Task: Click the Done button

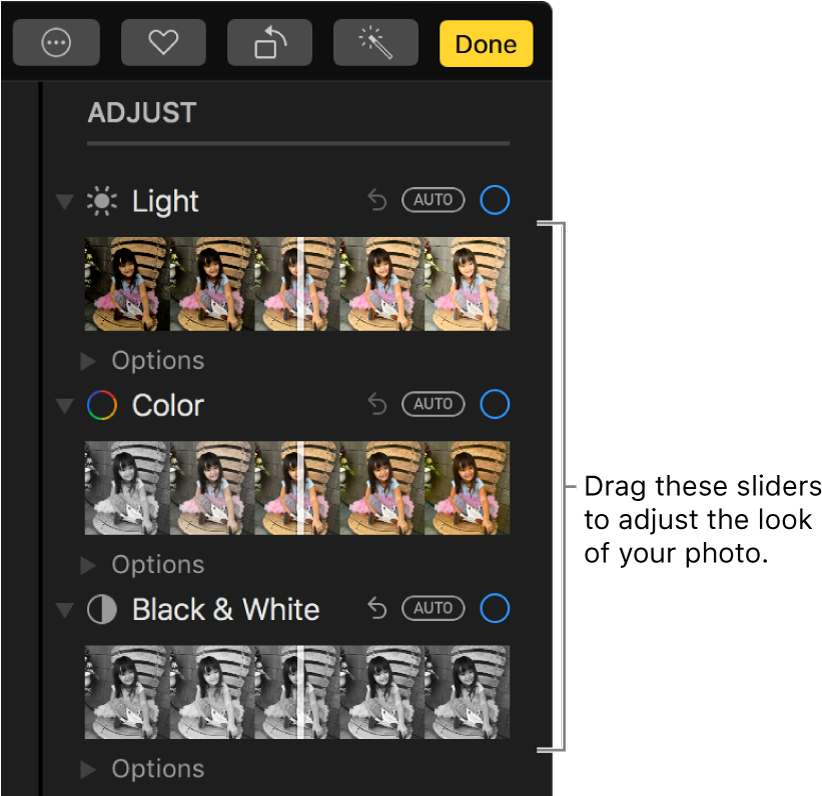Action: pos(486,43)
